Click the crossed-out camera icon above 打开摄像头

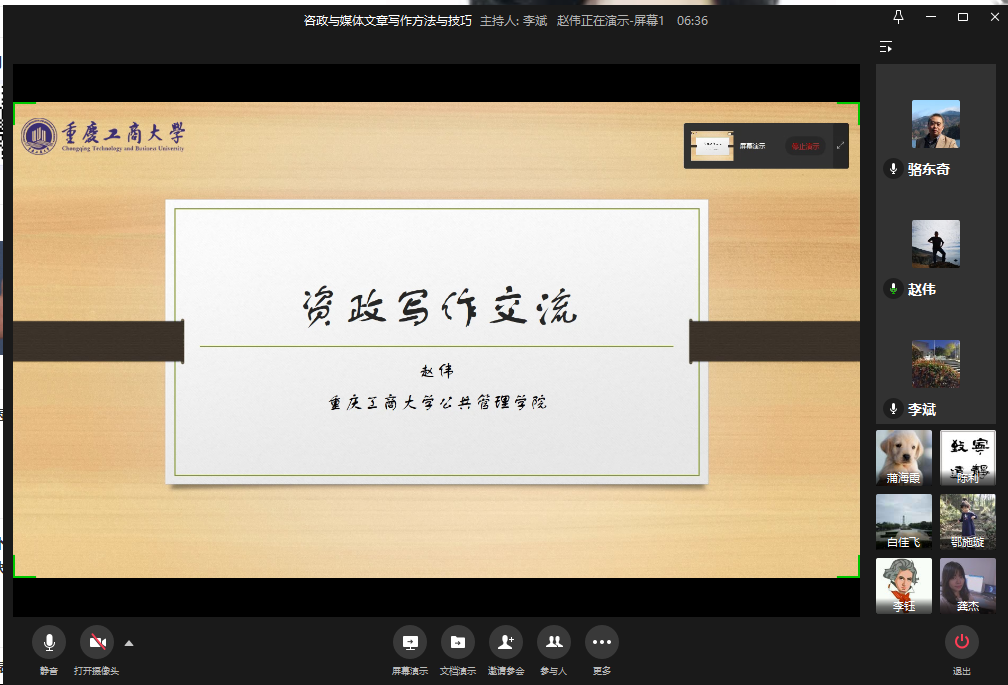tap(96, 642)
